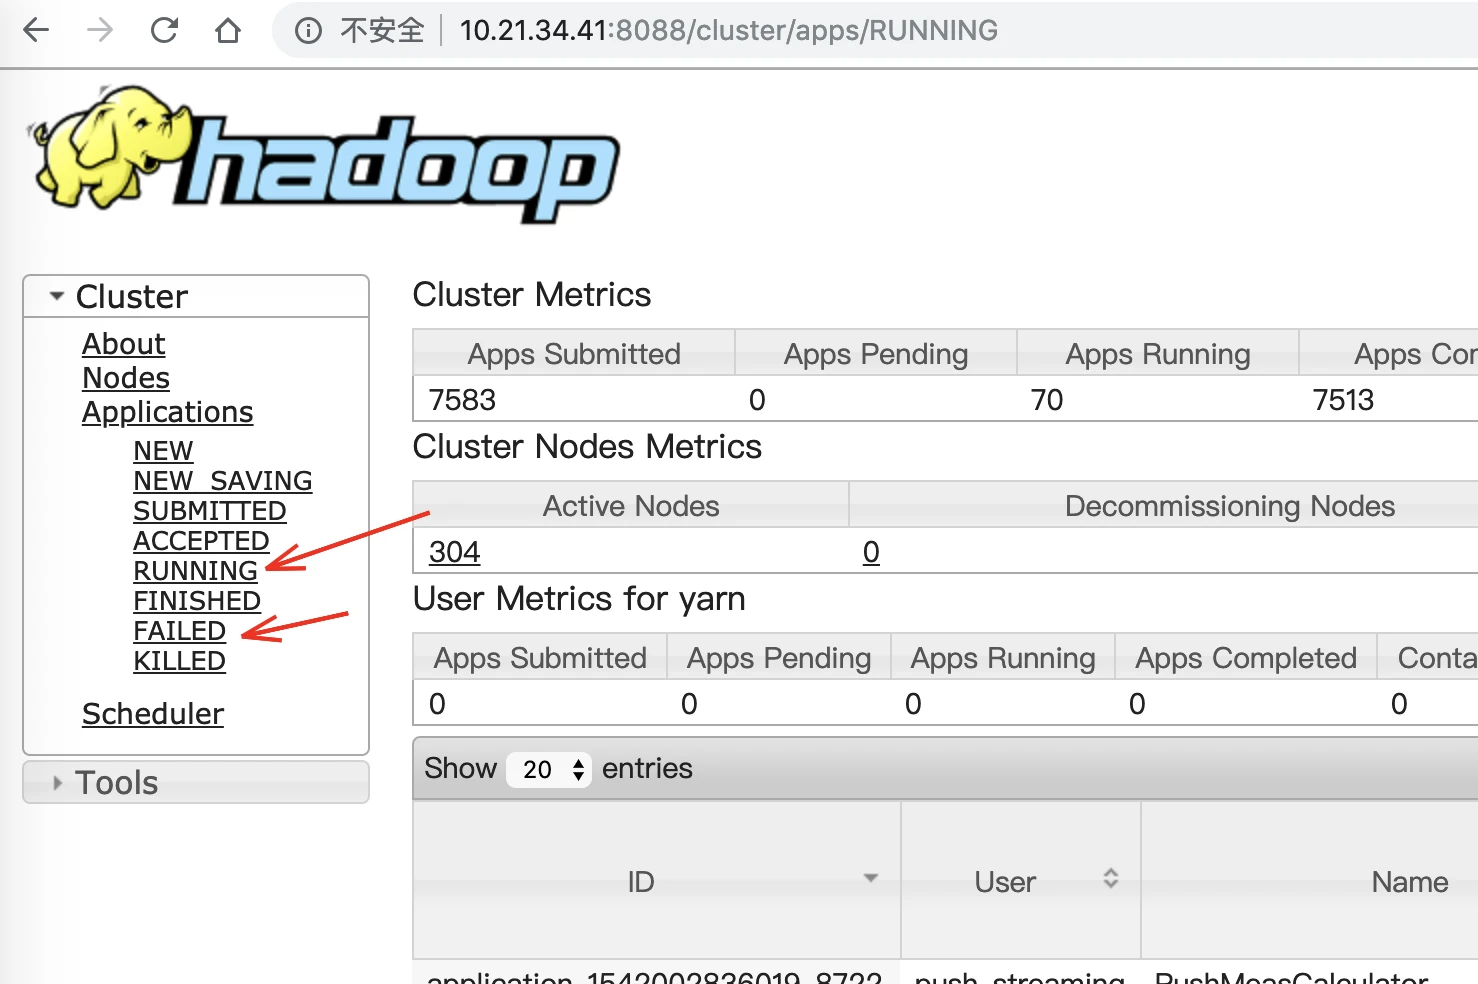This screenshot has height=984, width=1478.
Task: Click the 7513 apps completed value
Action: [1343, 400]
